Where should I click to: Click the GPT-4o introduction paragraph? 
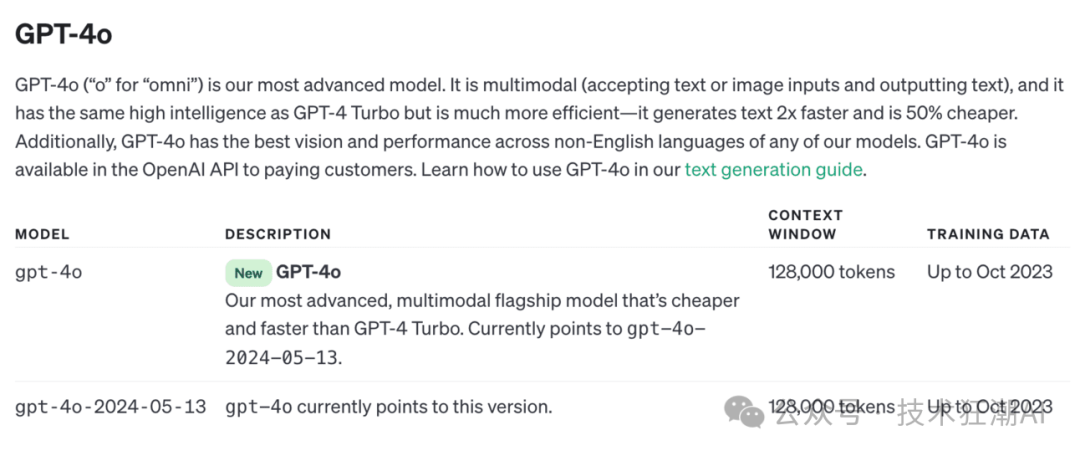(x=539, y=127)
